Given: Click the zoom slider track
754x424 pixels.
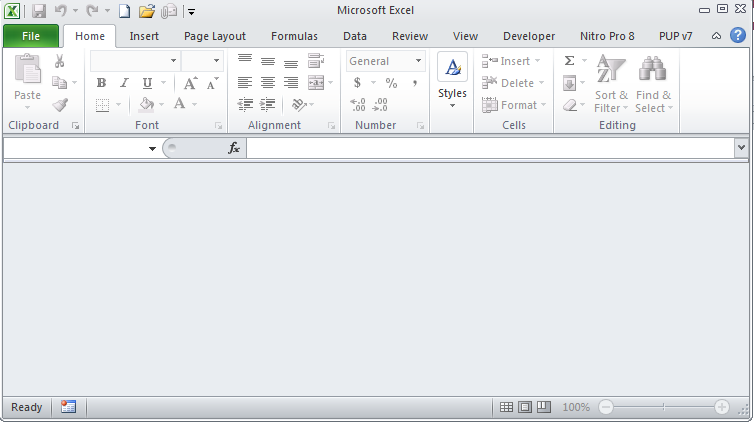Looking at the screenshot, I should point(664,407).
